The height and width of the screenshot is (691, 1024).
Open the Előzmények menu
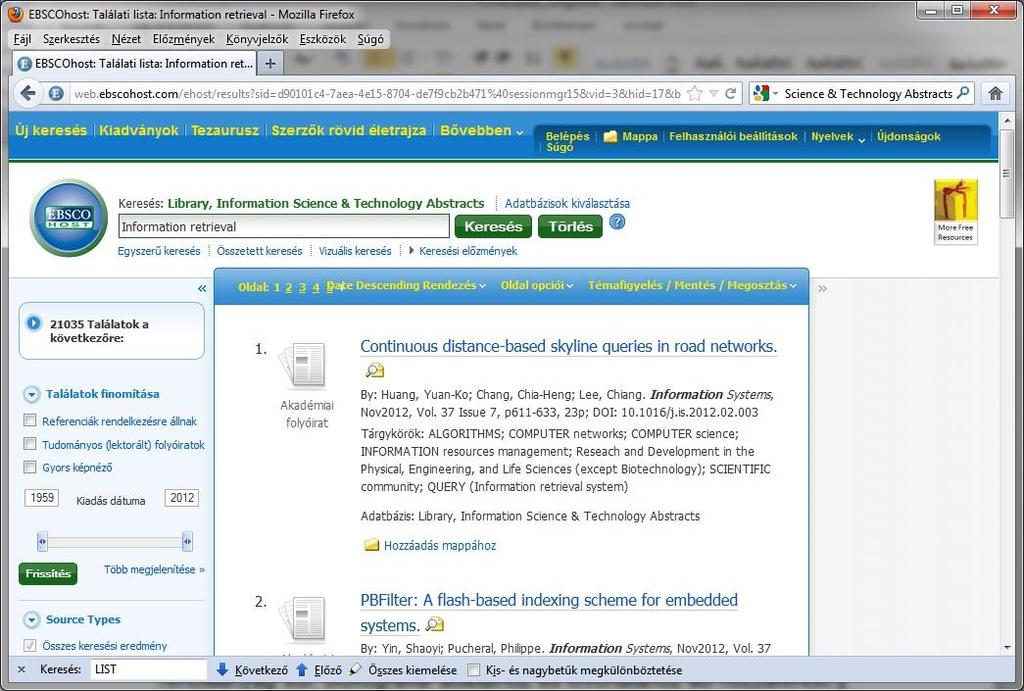184,39
